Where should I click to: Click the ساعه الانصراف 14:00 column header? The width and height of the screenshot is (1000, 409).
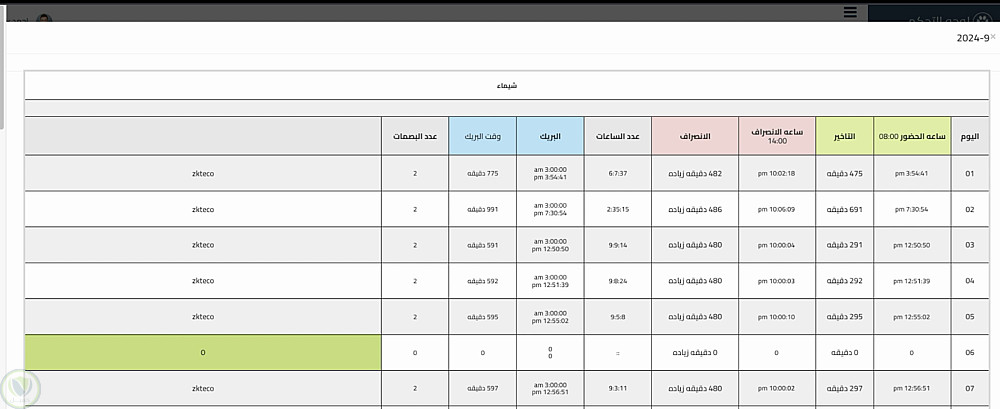(777, 136)
